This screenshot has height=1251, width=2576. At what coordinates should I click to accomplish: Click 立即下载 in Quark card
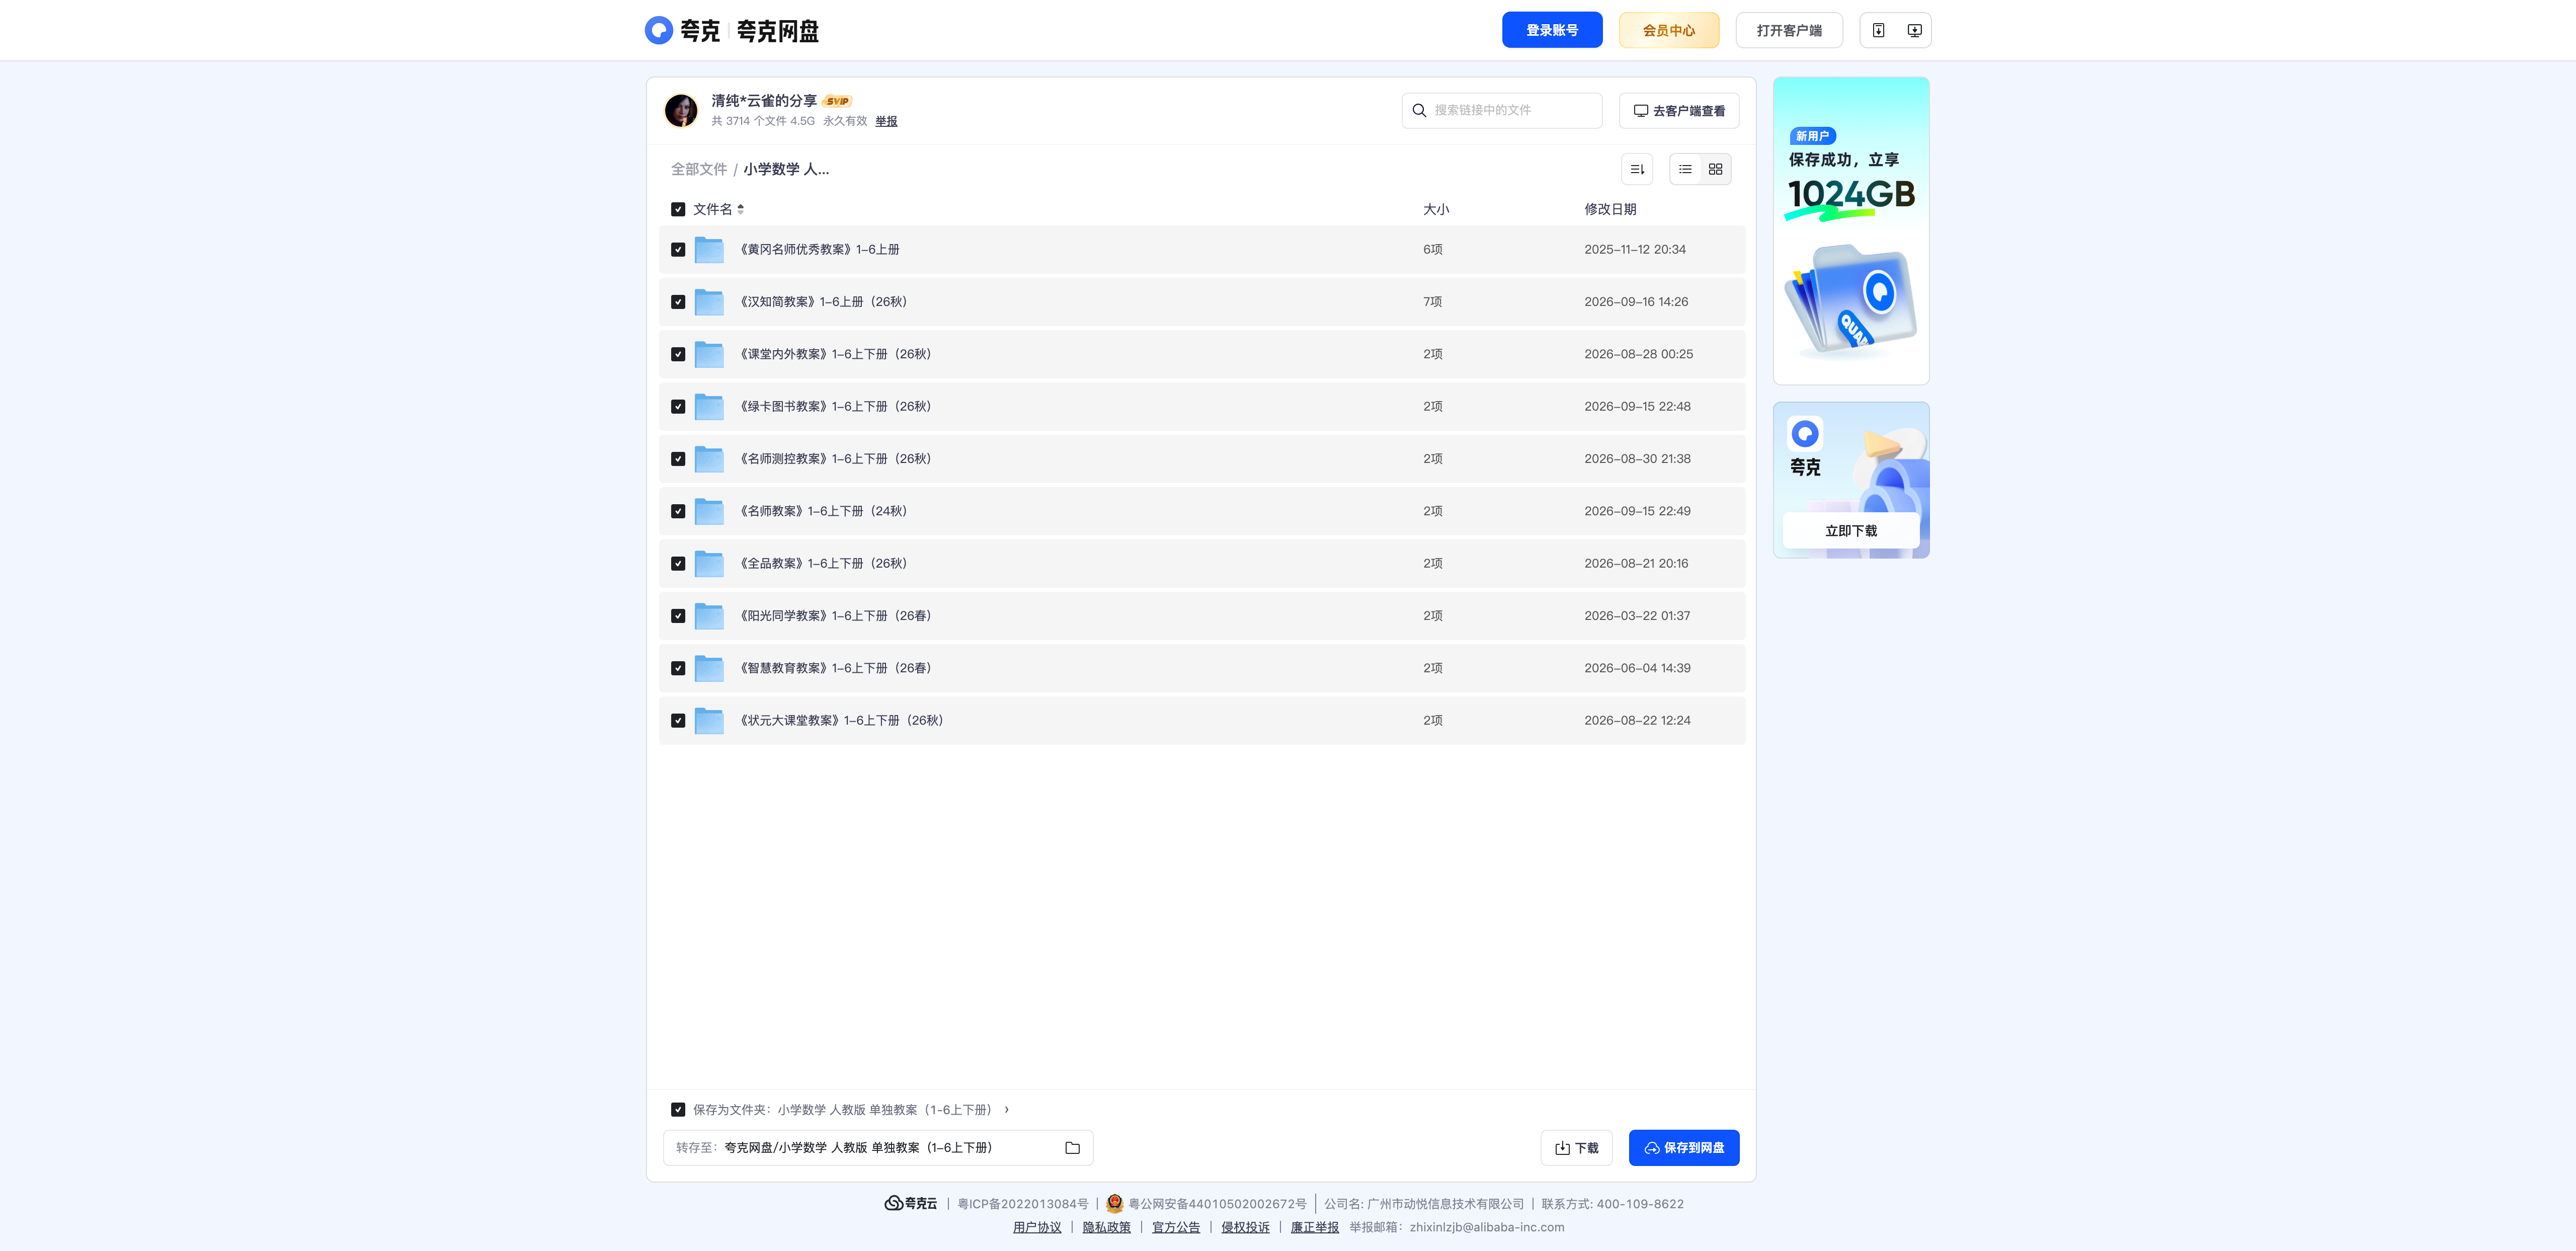[1850, 531]
